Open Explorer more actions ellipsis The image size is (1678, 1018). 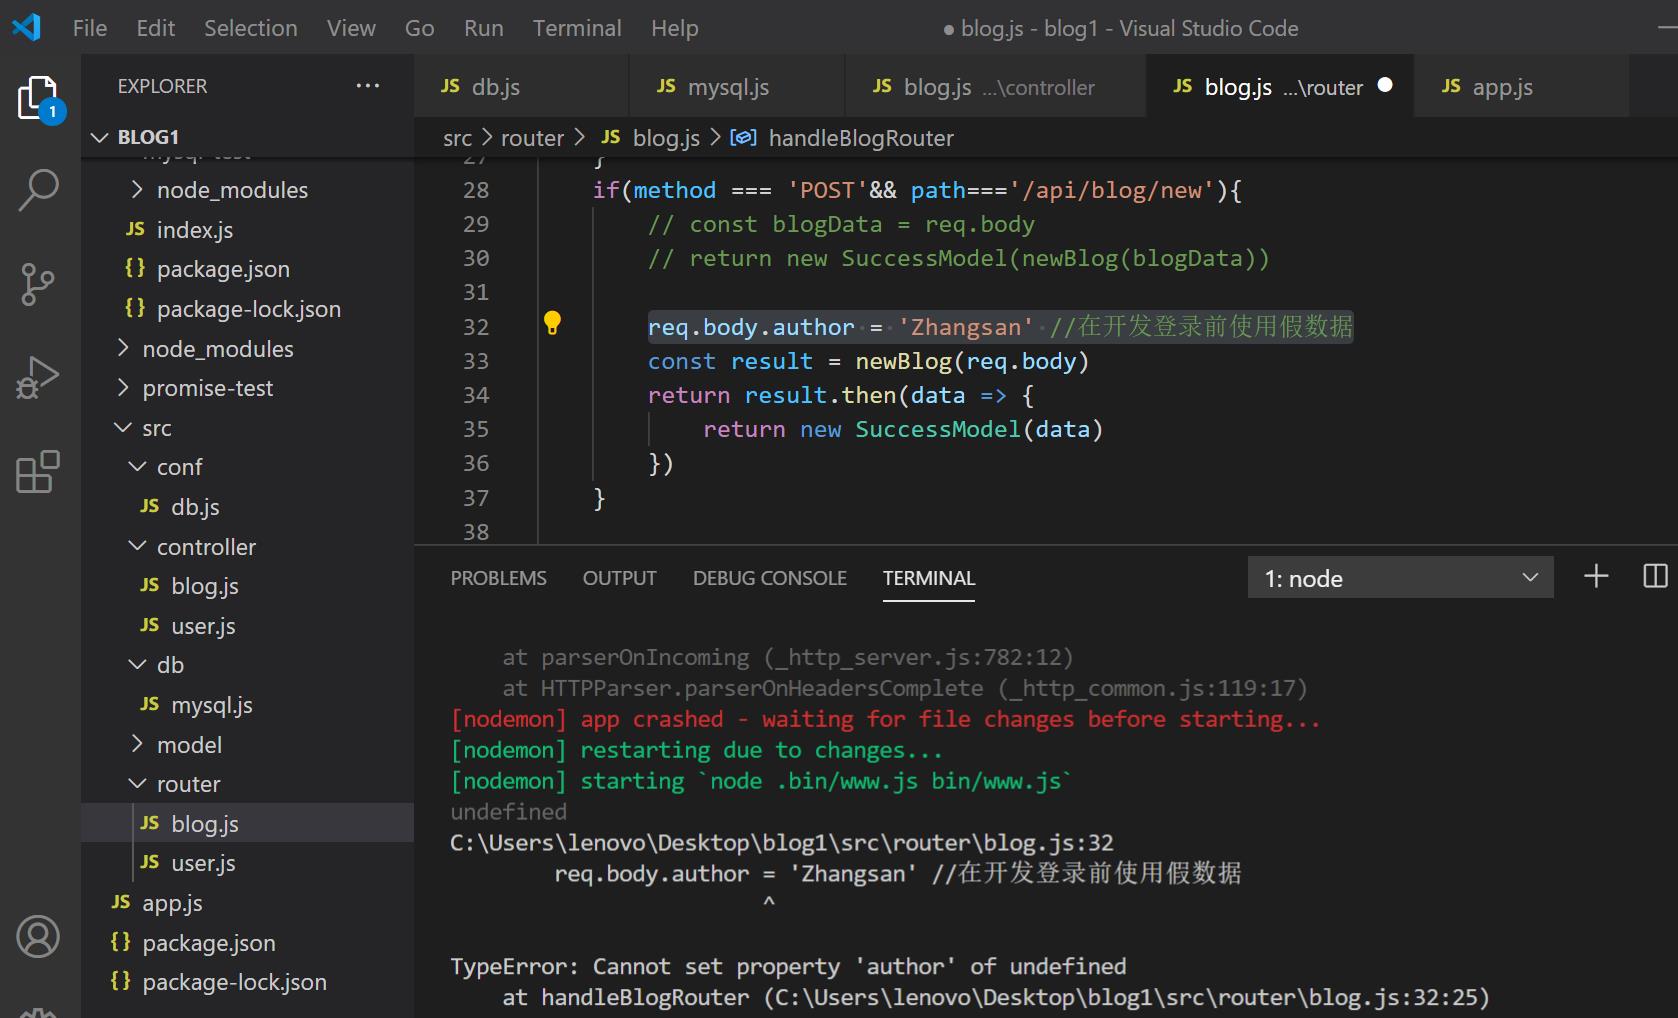pos(368,86)
